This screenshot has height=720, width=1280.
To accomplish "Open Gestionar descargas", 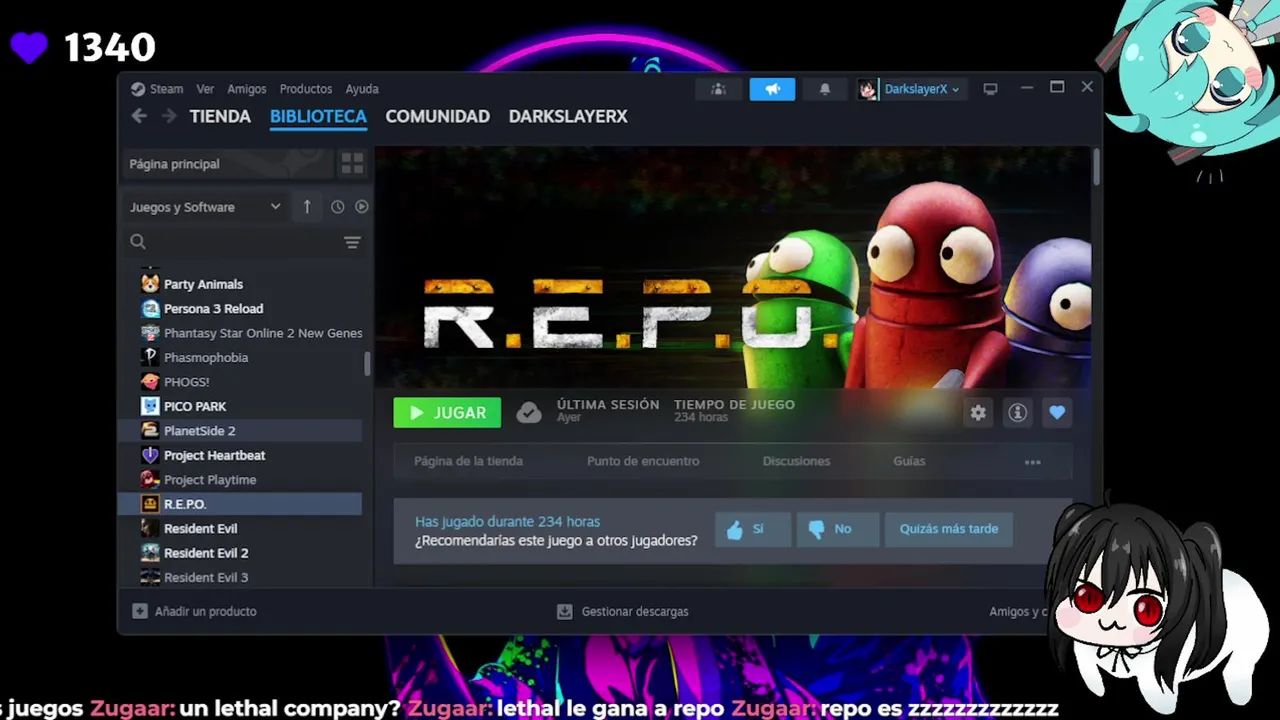I will pyautogui.click(x=623, y=611).
